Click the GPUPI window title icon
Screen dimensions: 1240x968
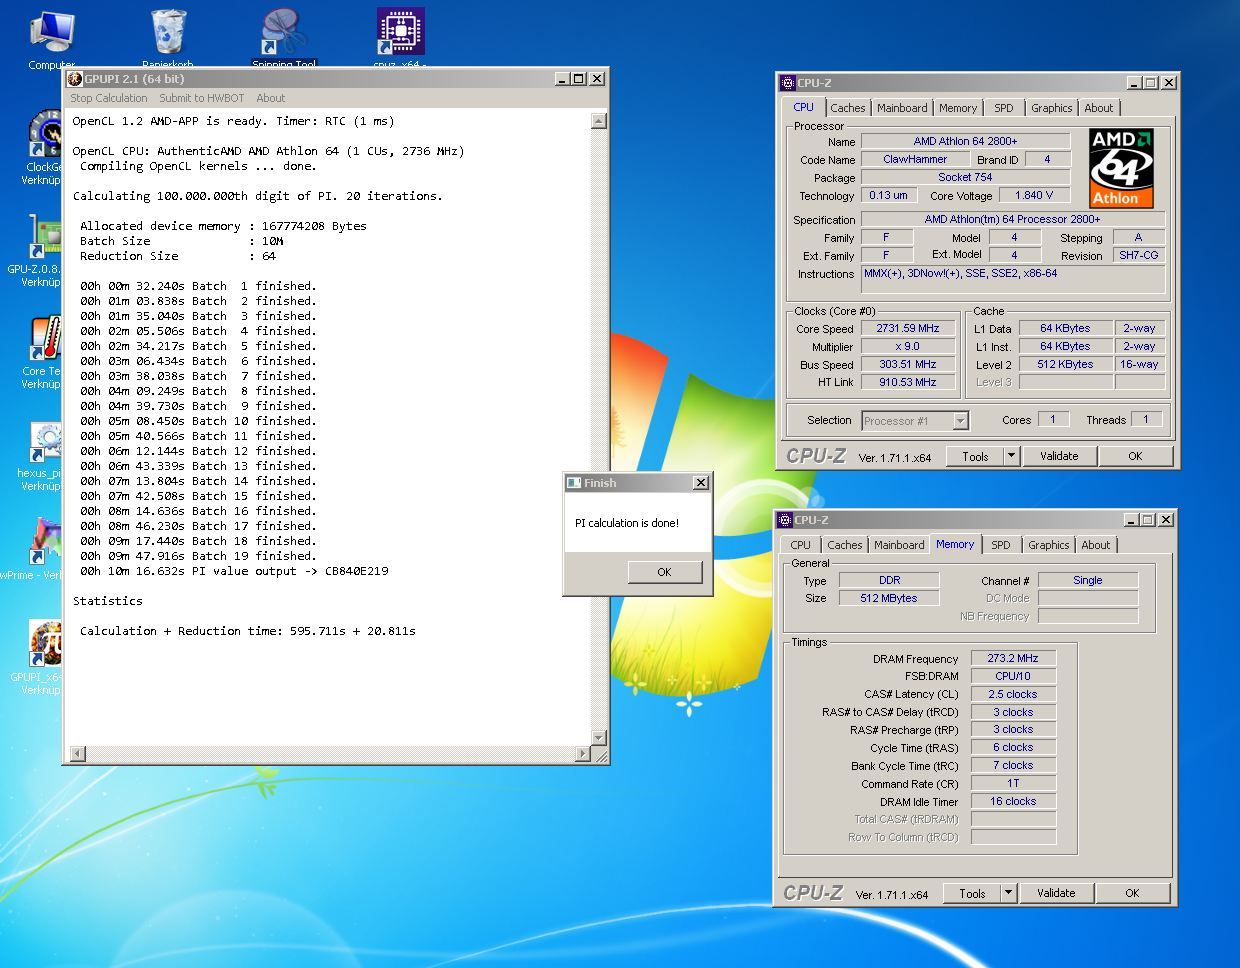[75, 79]
